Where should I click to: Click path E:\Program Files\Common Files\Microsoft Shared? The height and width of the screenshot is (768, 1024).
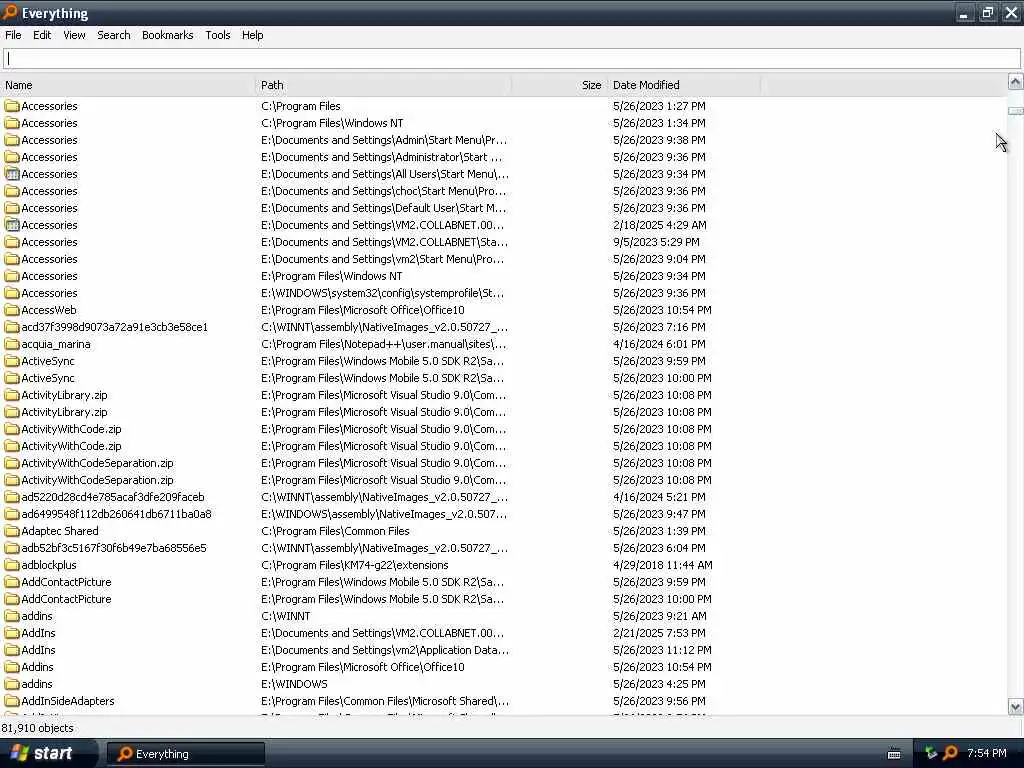coord(385,701)
